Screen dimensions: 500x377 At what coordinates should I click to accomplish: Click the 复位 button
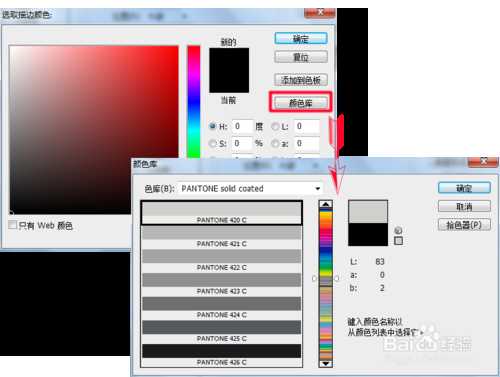point(301,57)
